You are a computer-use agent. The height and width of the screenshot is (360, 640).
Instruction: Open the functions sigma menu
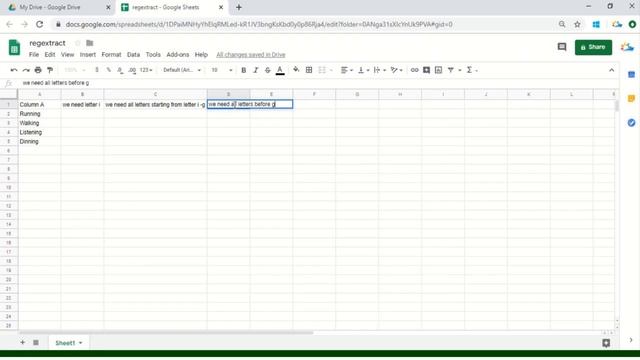click(x=472, y=70)
